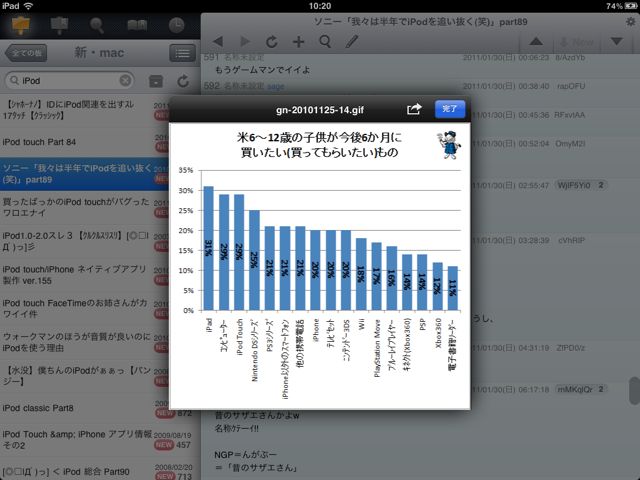
Task: Tap the gn-20101125-14.gif file title
Action: 320,110
